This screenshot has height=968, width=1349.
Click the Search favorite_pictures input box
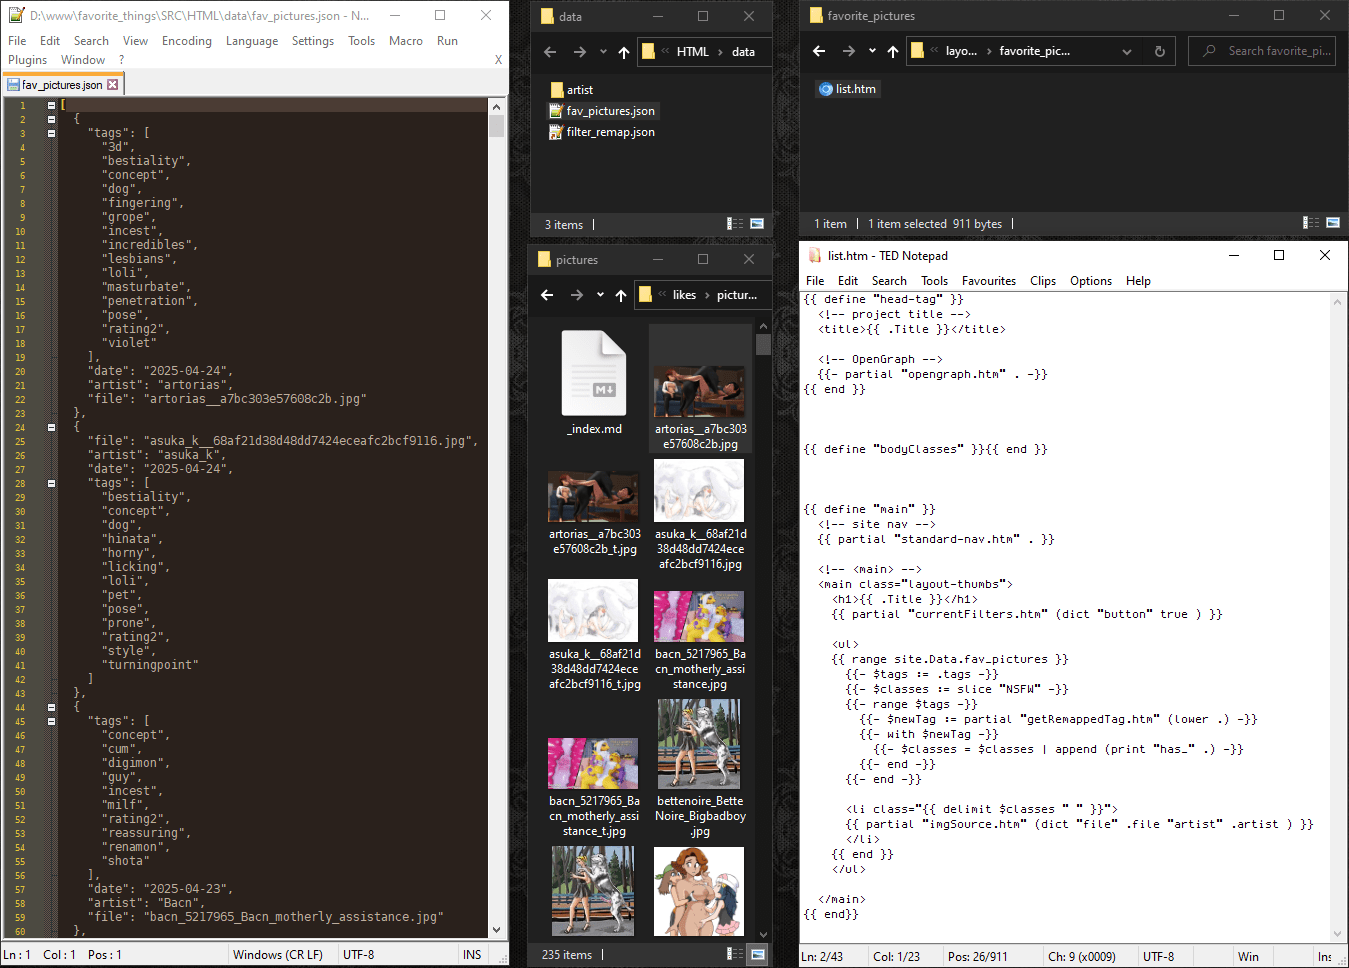tap(1278, 51)
